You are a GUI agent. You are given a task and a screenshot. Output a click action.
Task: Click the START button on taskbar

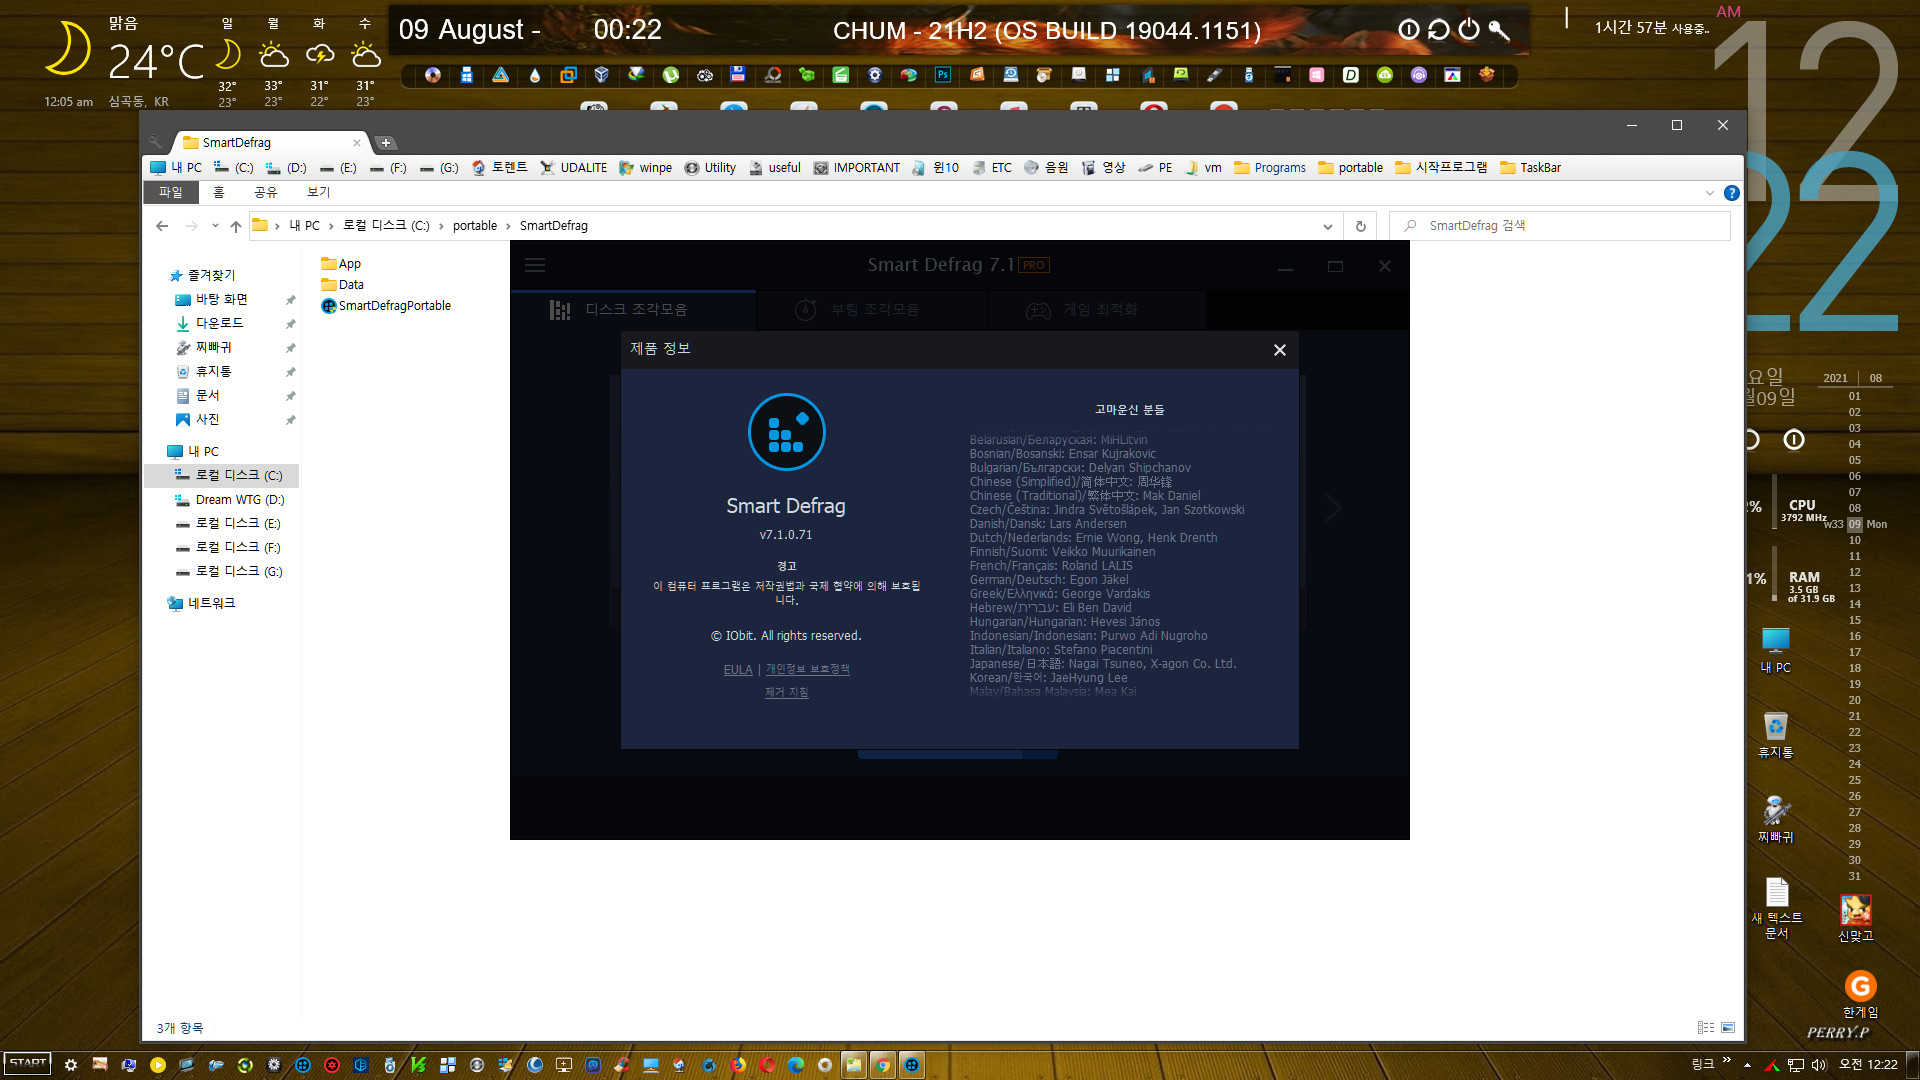pos(28,1064)
